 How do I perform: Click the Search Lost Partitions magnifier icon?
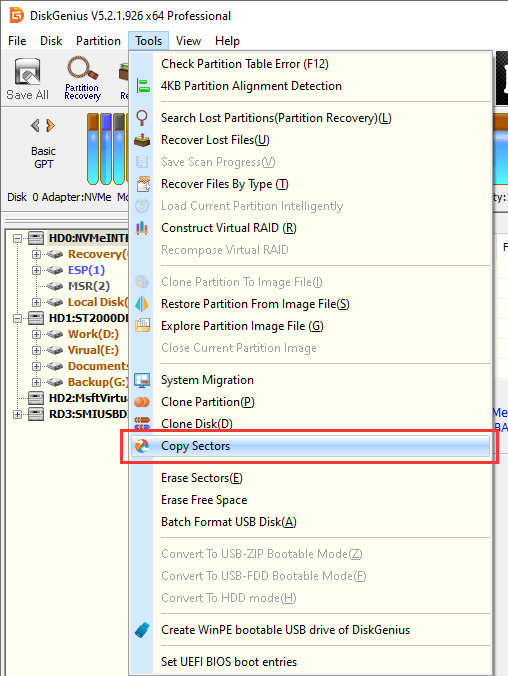142,118
